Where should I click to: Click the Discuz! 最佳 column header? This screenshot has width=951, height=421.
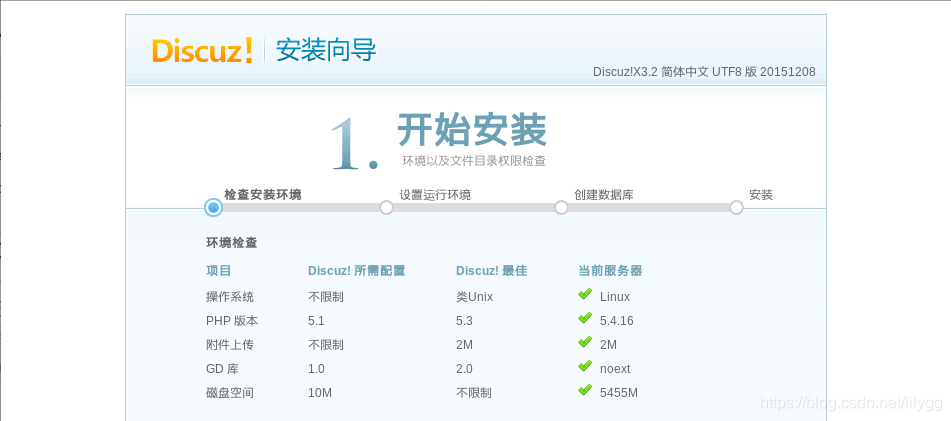(492, 271)
